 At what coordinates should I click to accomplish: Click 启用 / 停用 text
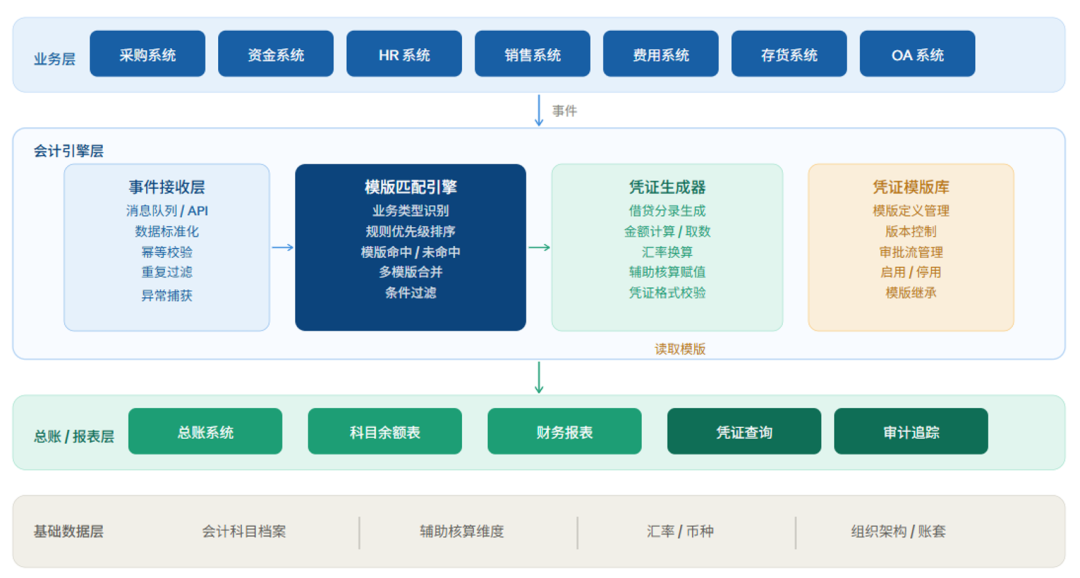pos(911,272)
